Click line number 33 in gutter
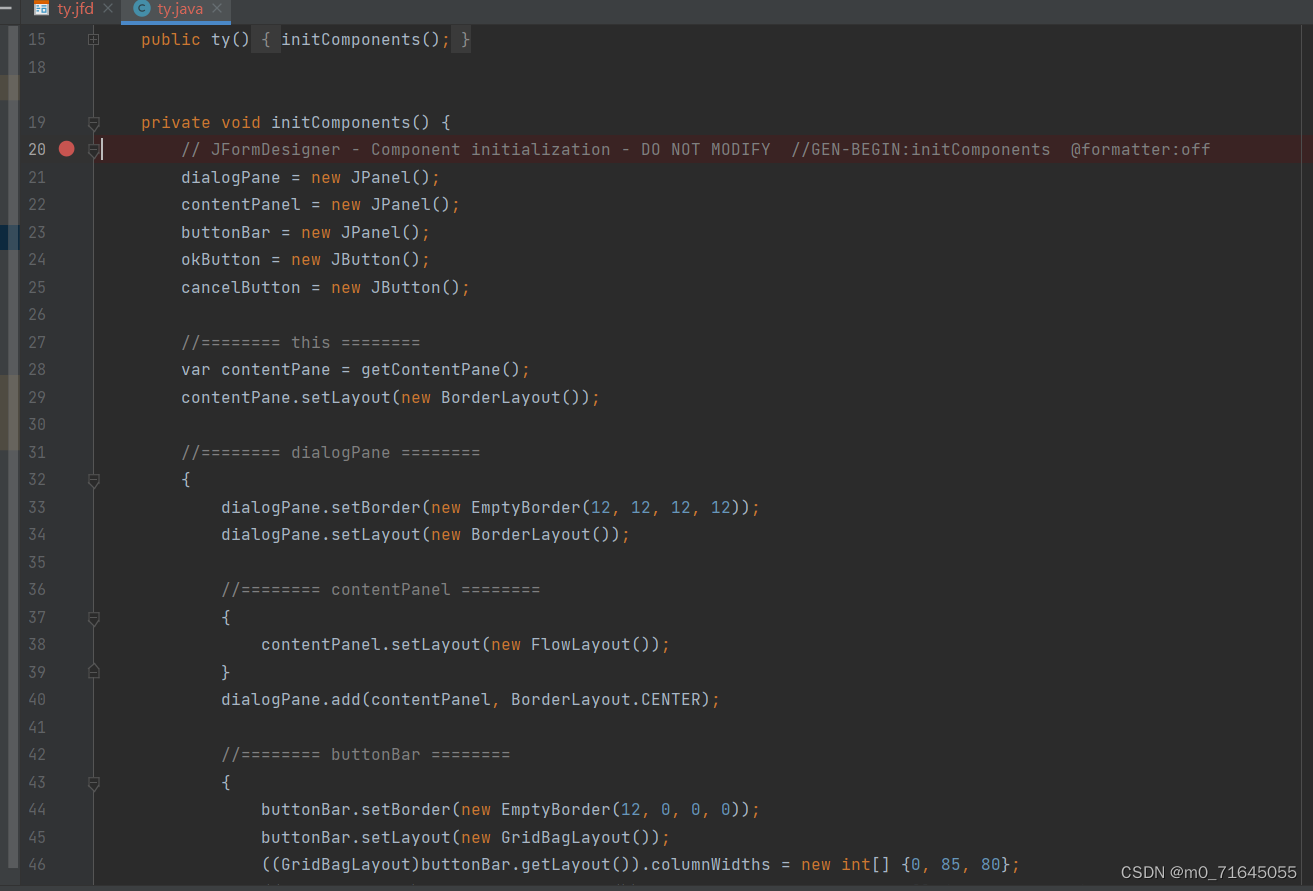This screenshot has width=1313, height=891. 36,507
